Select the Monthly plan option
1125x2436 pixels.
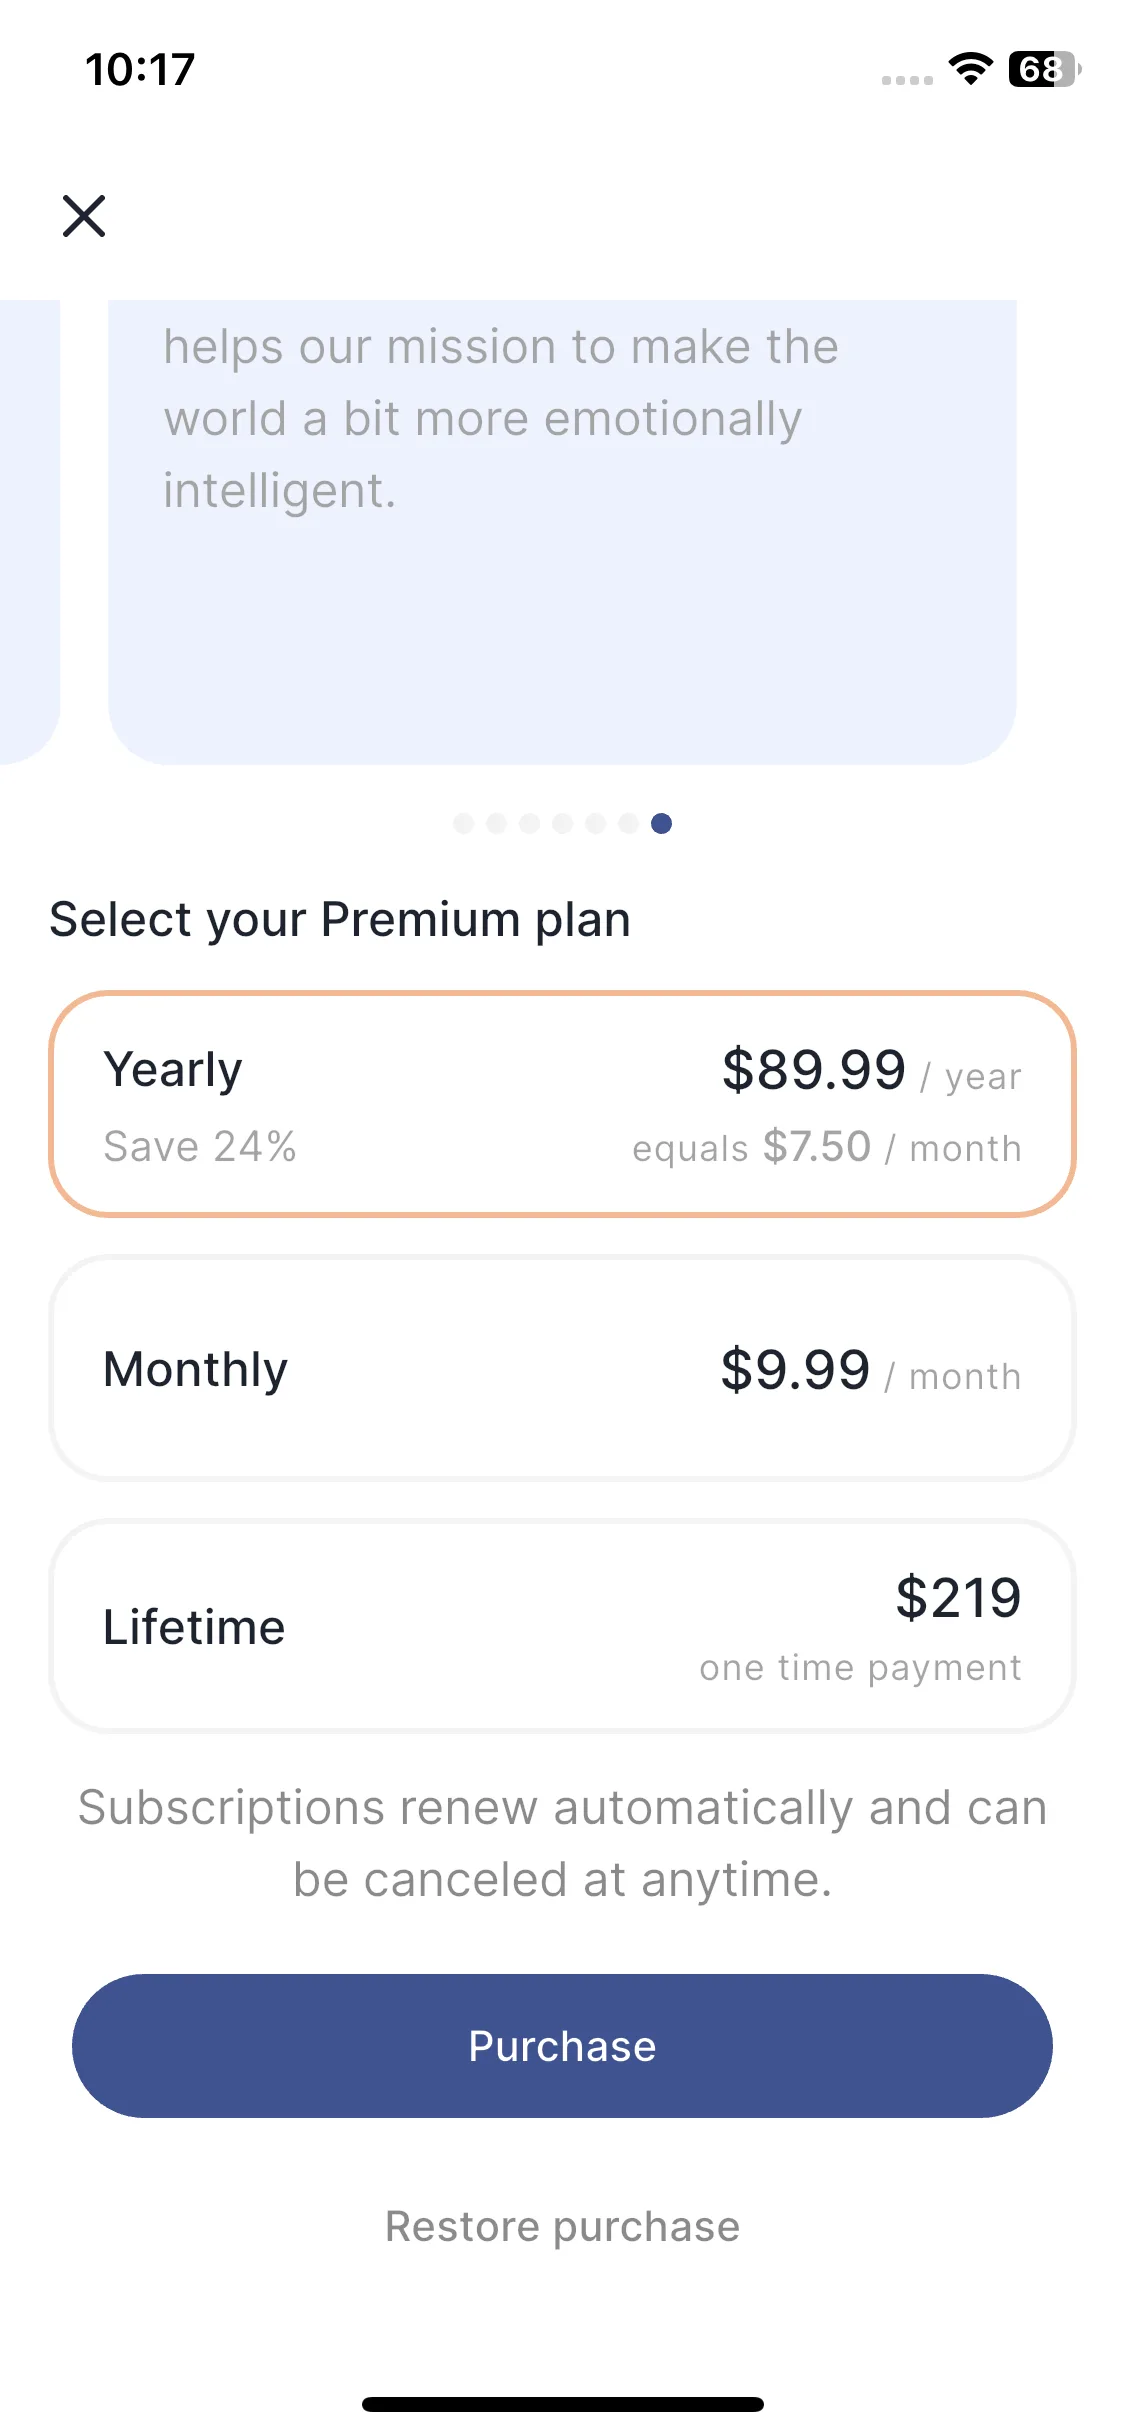click(x=562, y=1368)
